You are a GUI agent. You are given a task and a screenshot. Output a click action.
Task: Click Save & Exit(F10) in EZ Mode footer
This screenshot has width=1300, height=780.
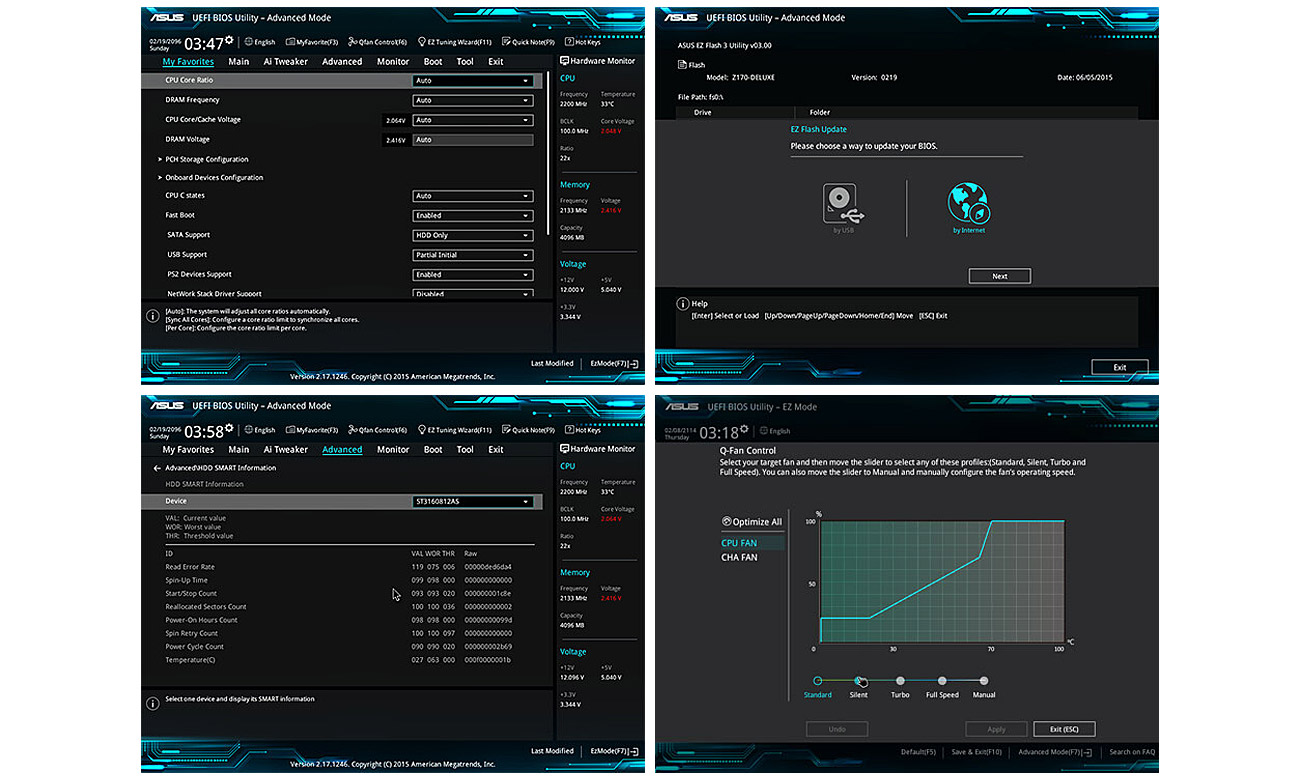978,752
